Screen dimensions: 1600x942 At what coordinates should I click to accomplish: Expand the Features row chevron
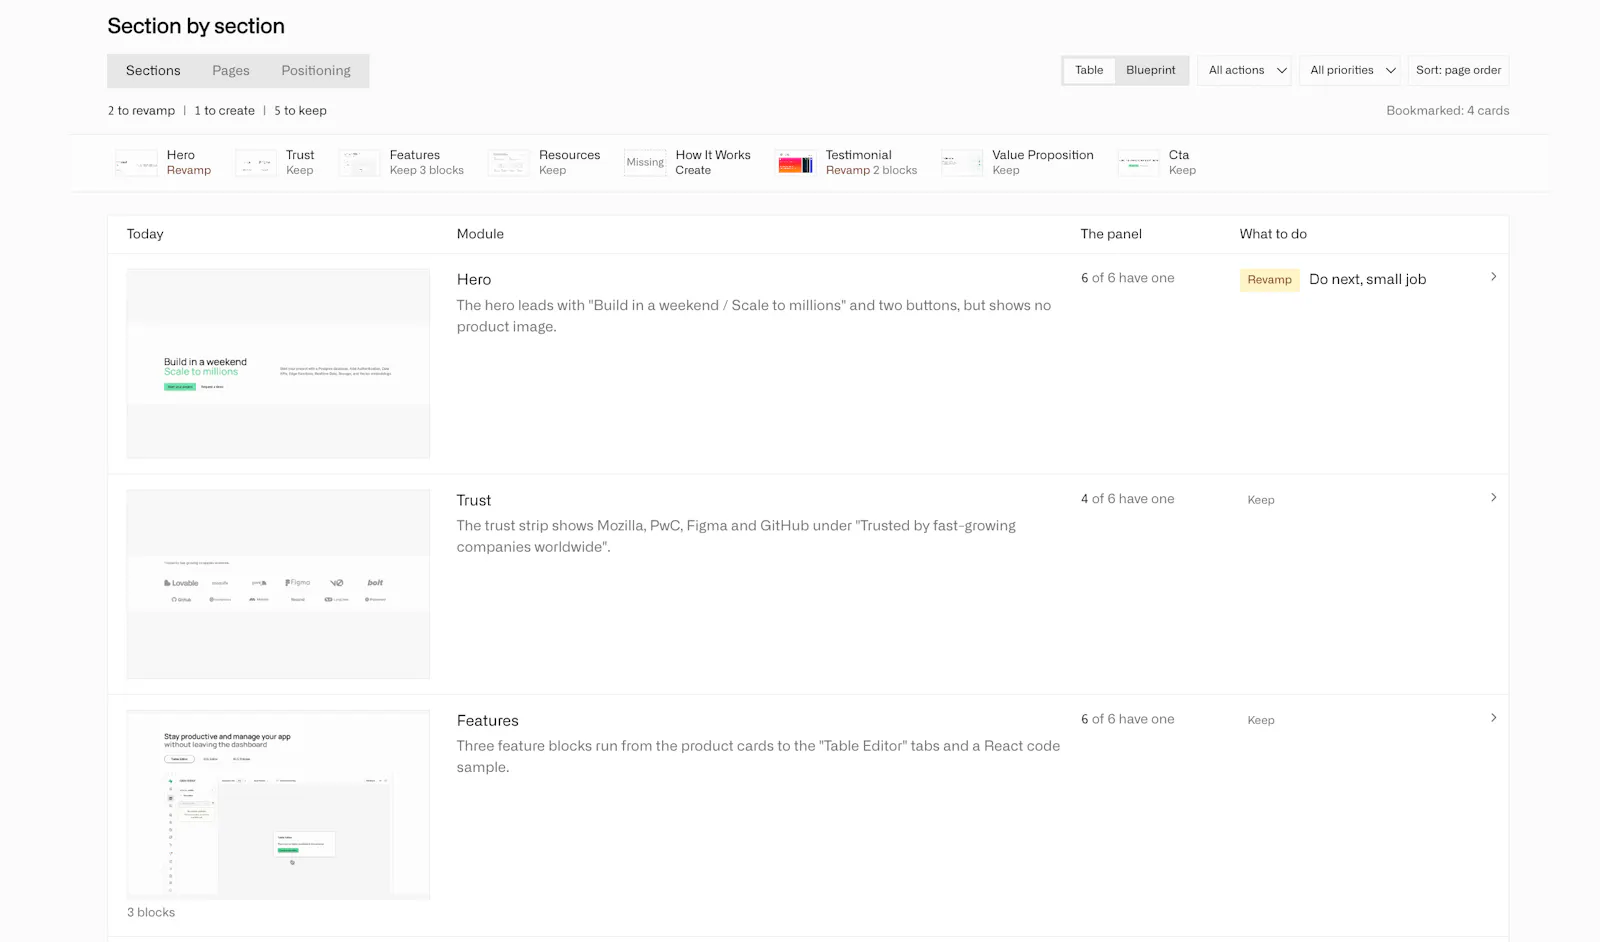pyautogui.click(x=1493, y=718)
